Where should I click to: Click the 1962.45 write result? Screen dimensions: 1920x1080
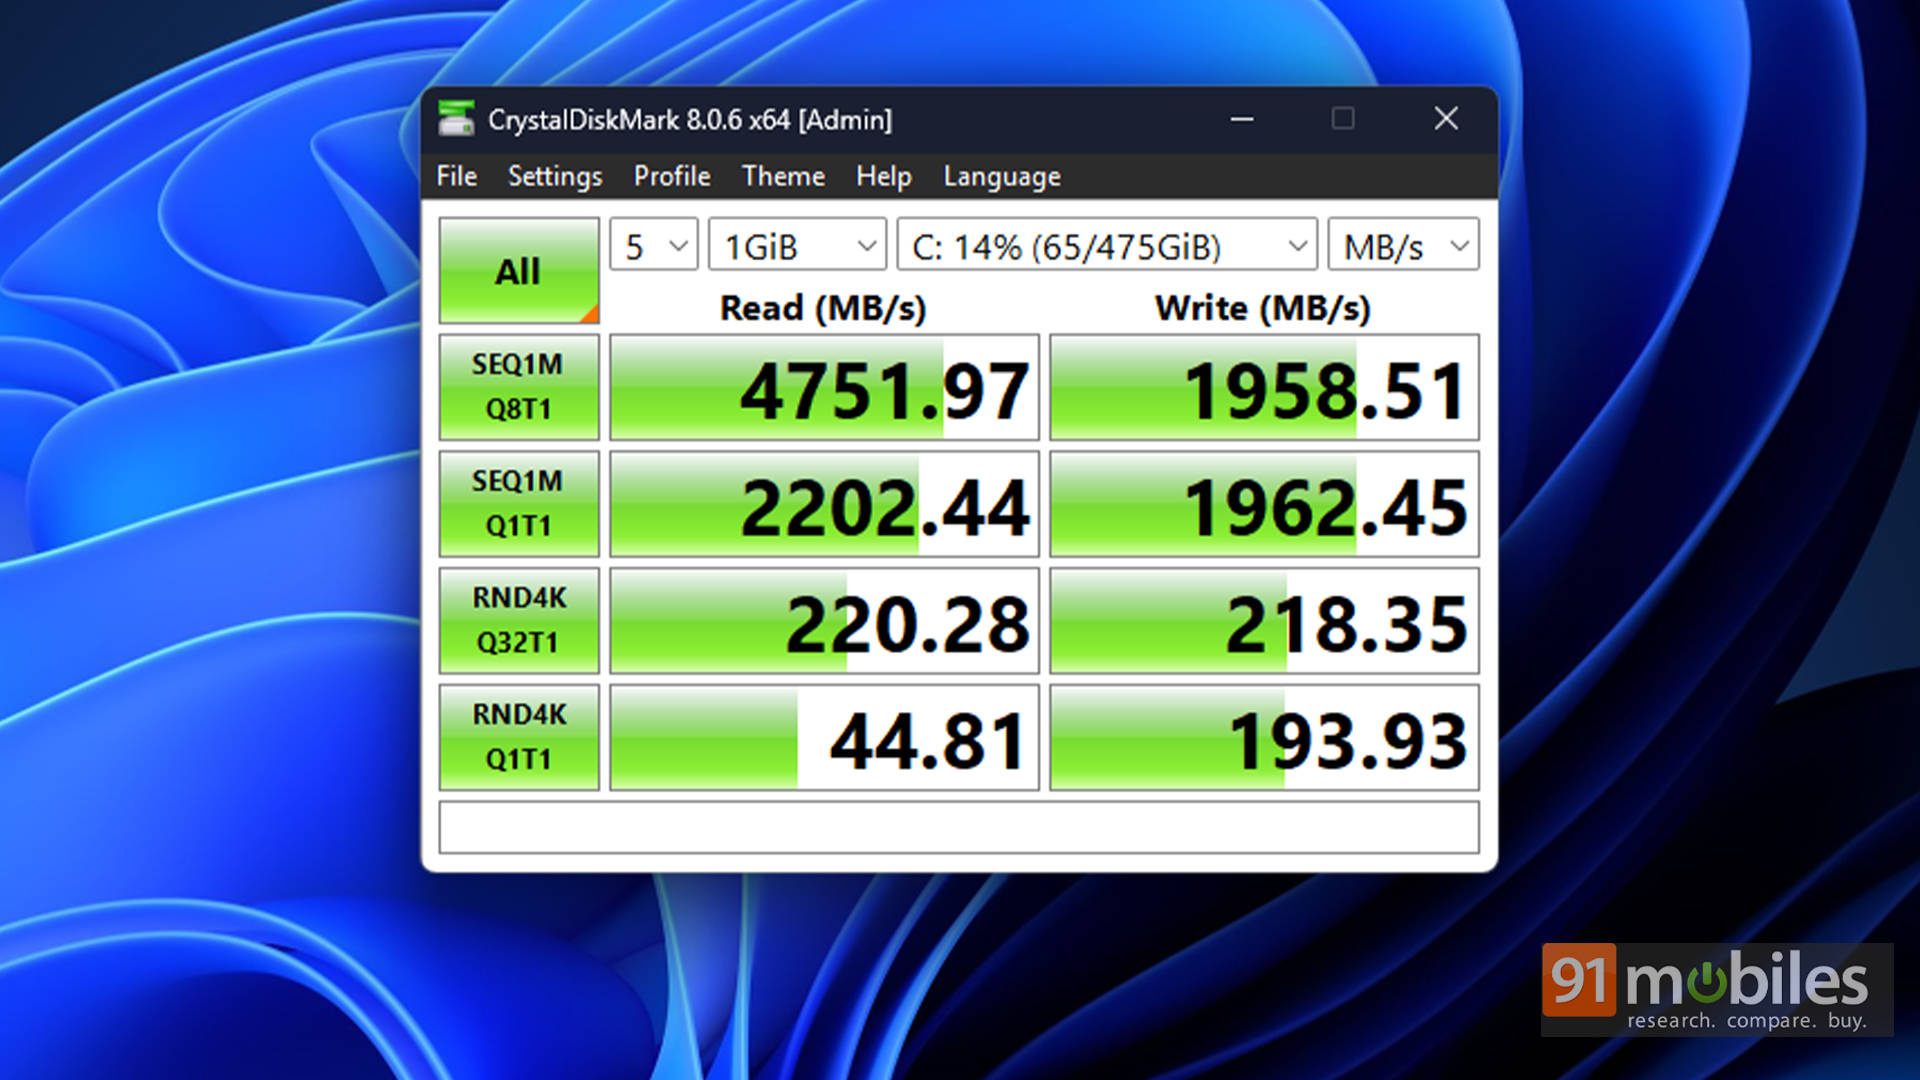[x=1265, y=504]
